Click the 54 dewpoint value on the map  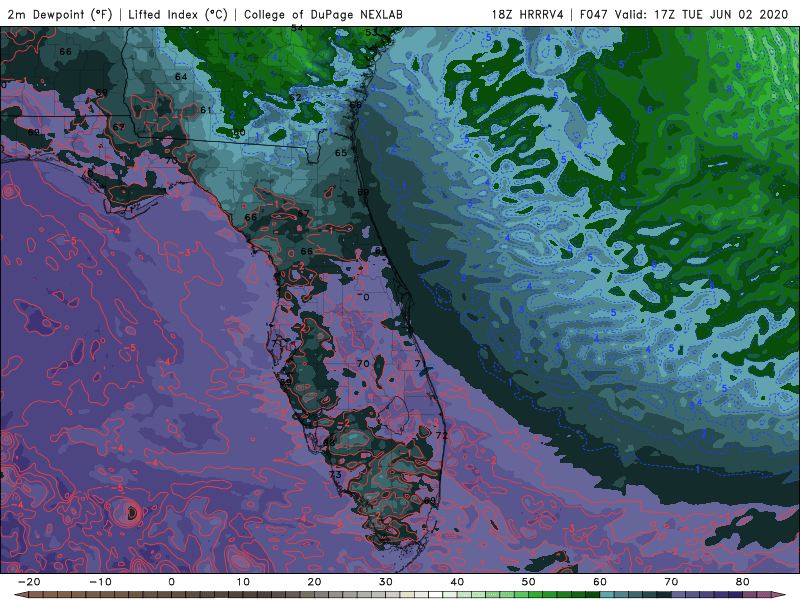click(297, 29)
